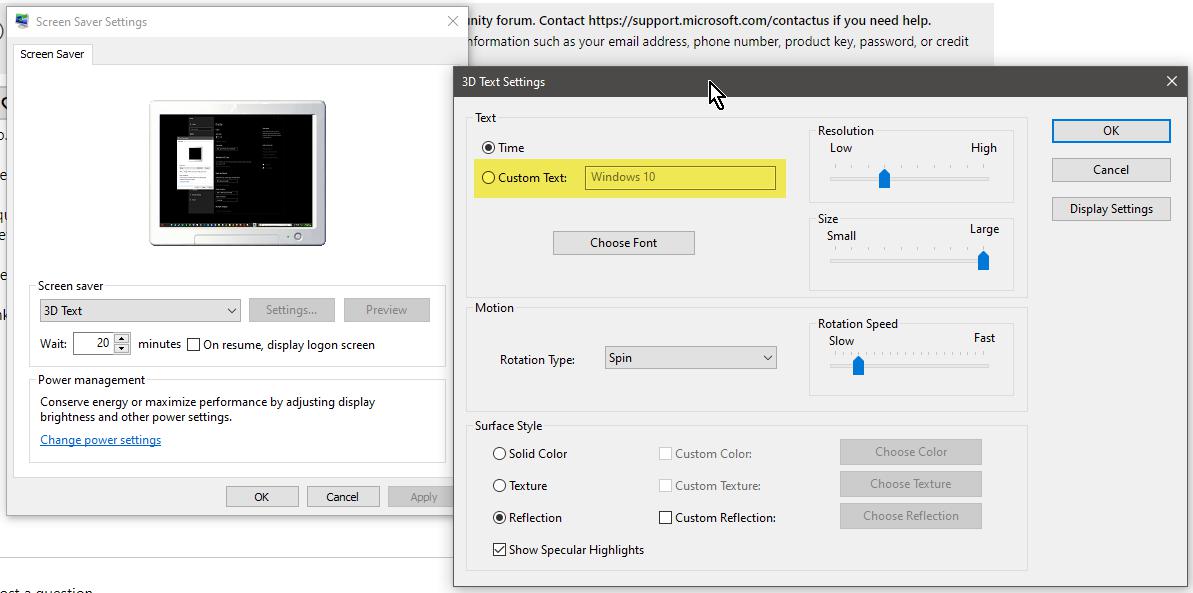
Task: Open the screen saver selection dropdown
Action: click(x=140, y=311)
